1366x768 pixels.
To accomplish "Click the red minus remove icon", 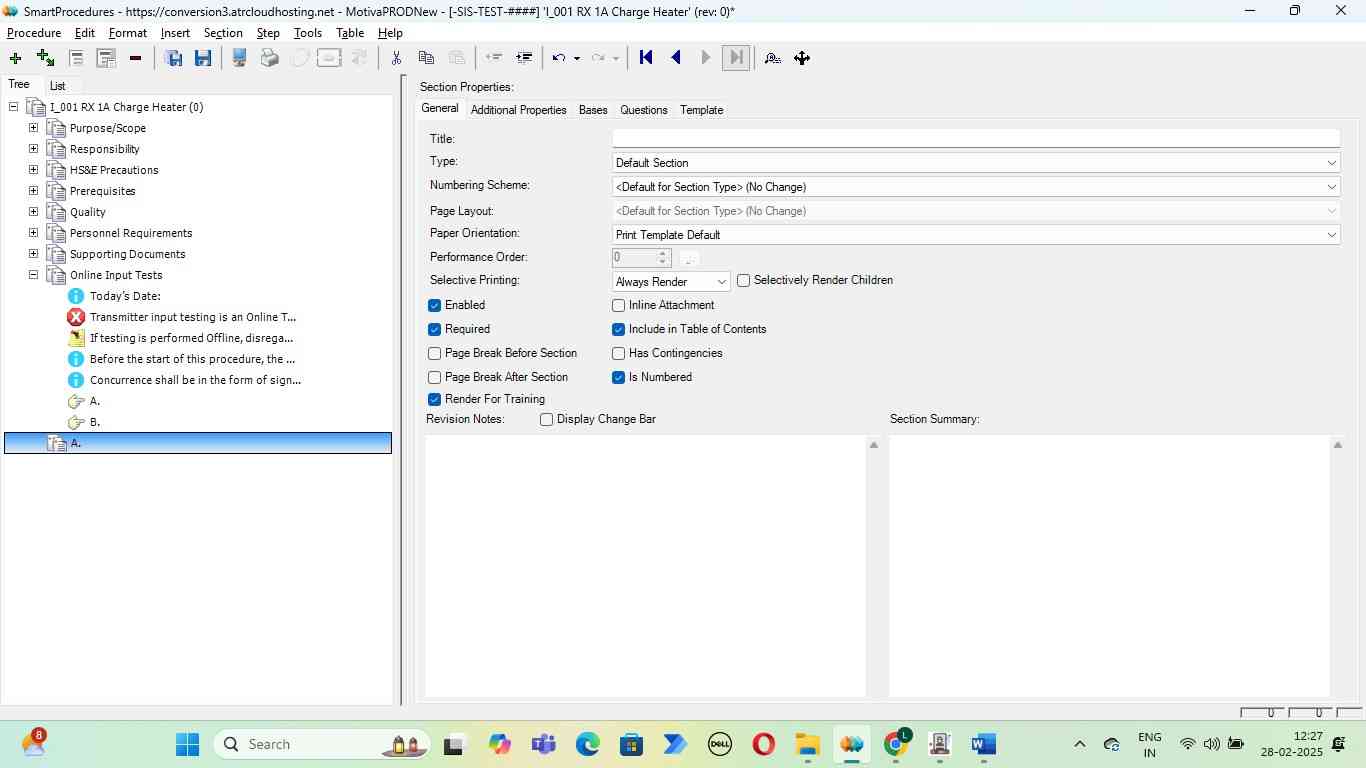I will point(135,58).
